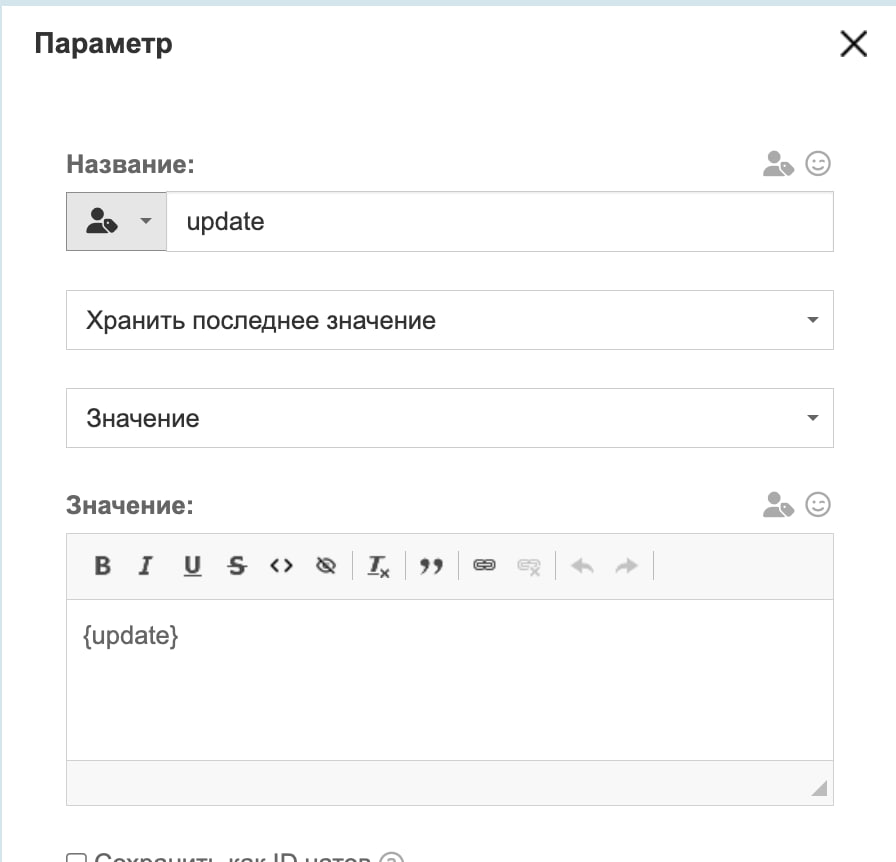Open the 'Хранить последнее значение' dropdown
Image resolution: width=896 pixels, height=862 pixels.
point(449,321)
